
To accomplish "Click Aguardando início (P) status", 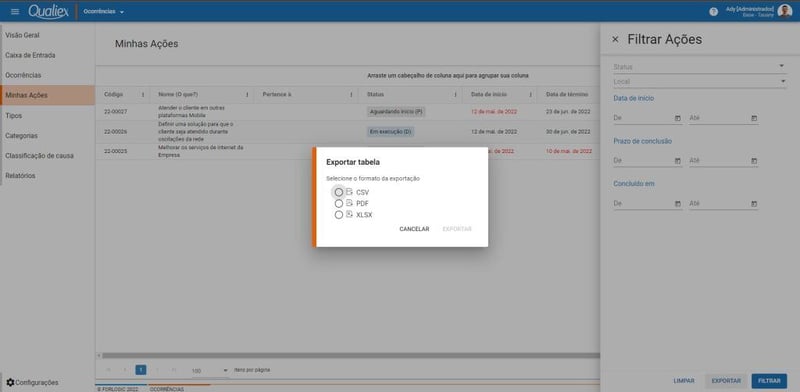I will pos(396,112).
